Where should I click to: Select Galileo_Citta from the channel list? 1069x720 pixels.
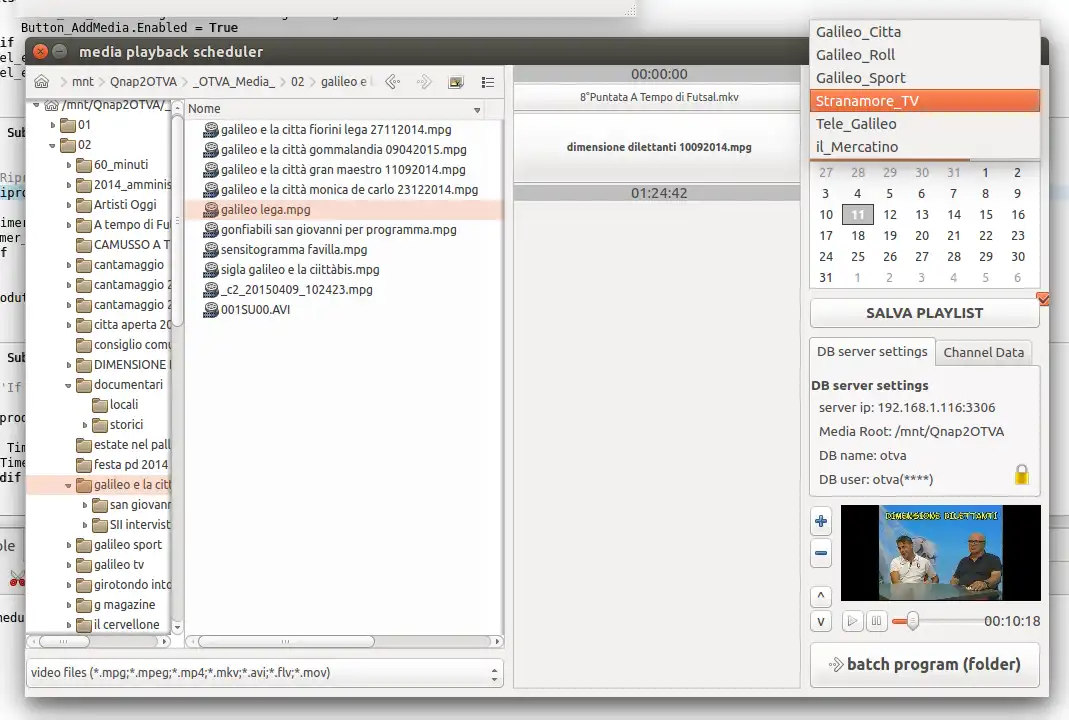(x=924, y=32)
